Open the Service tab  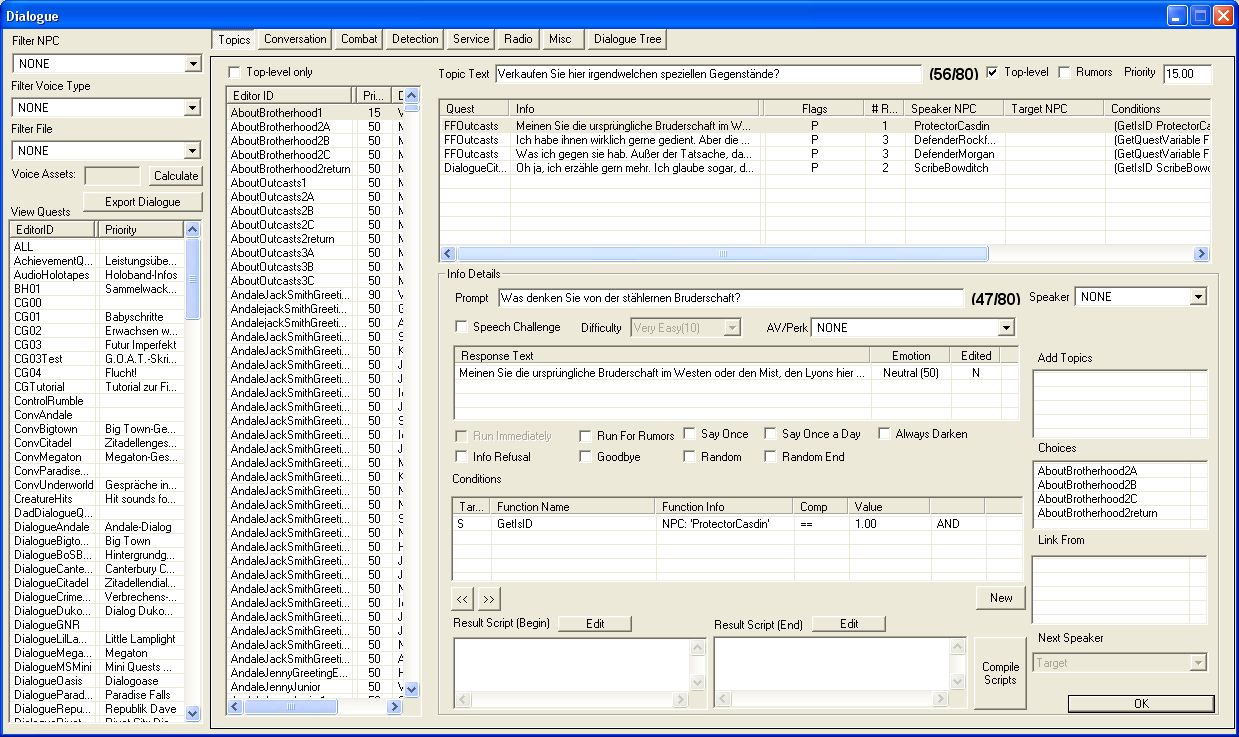tap(471, 39)
